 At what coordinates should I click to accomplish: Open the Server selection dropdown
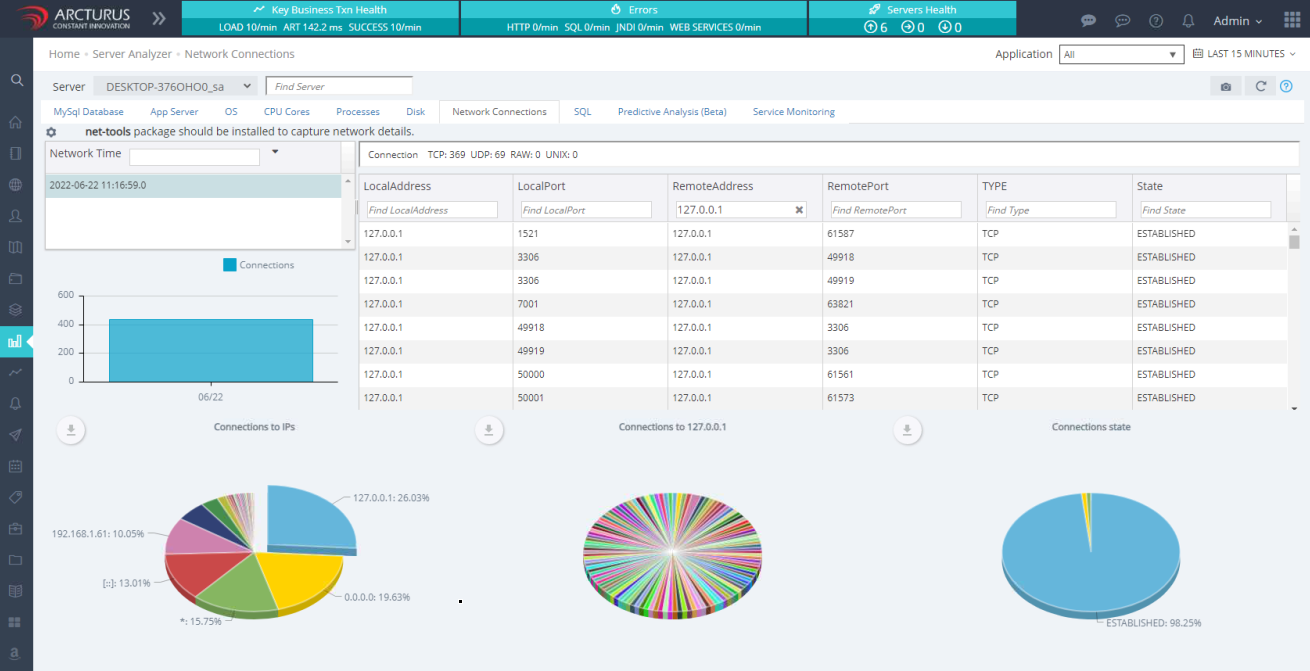175,87
